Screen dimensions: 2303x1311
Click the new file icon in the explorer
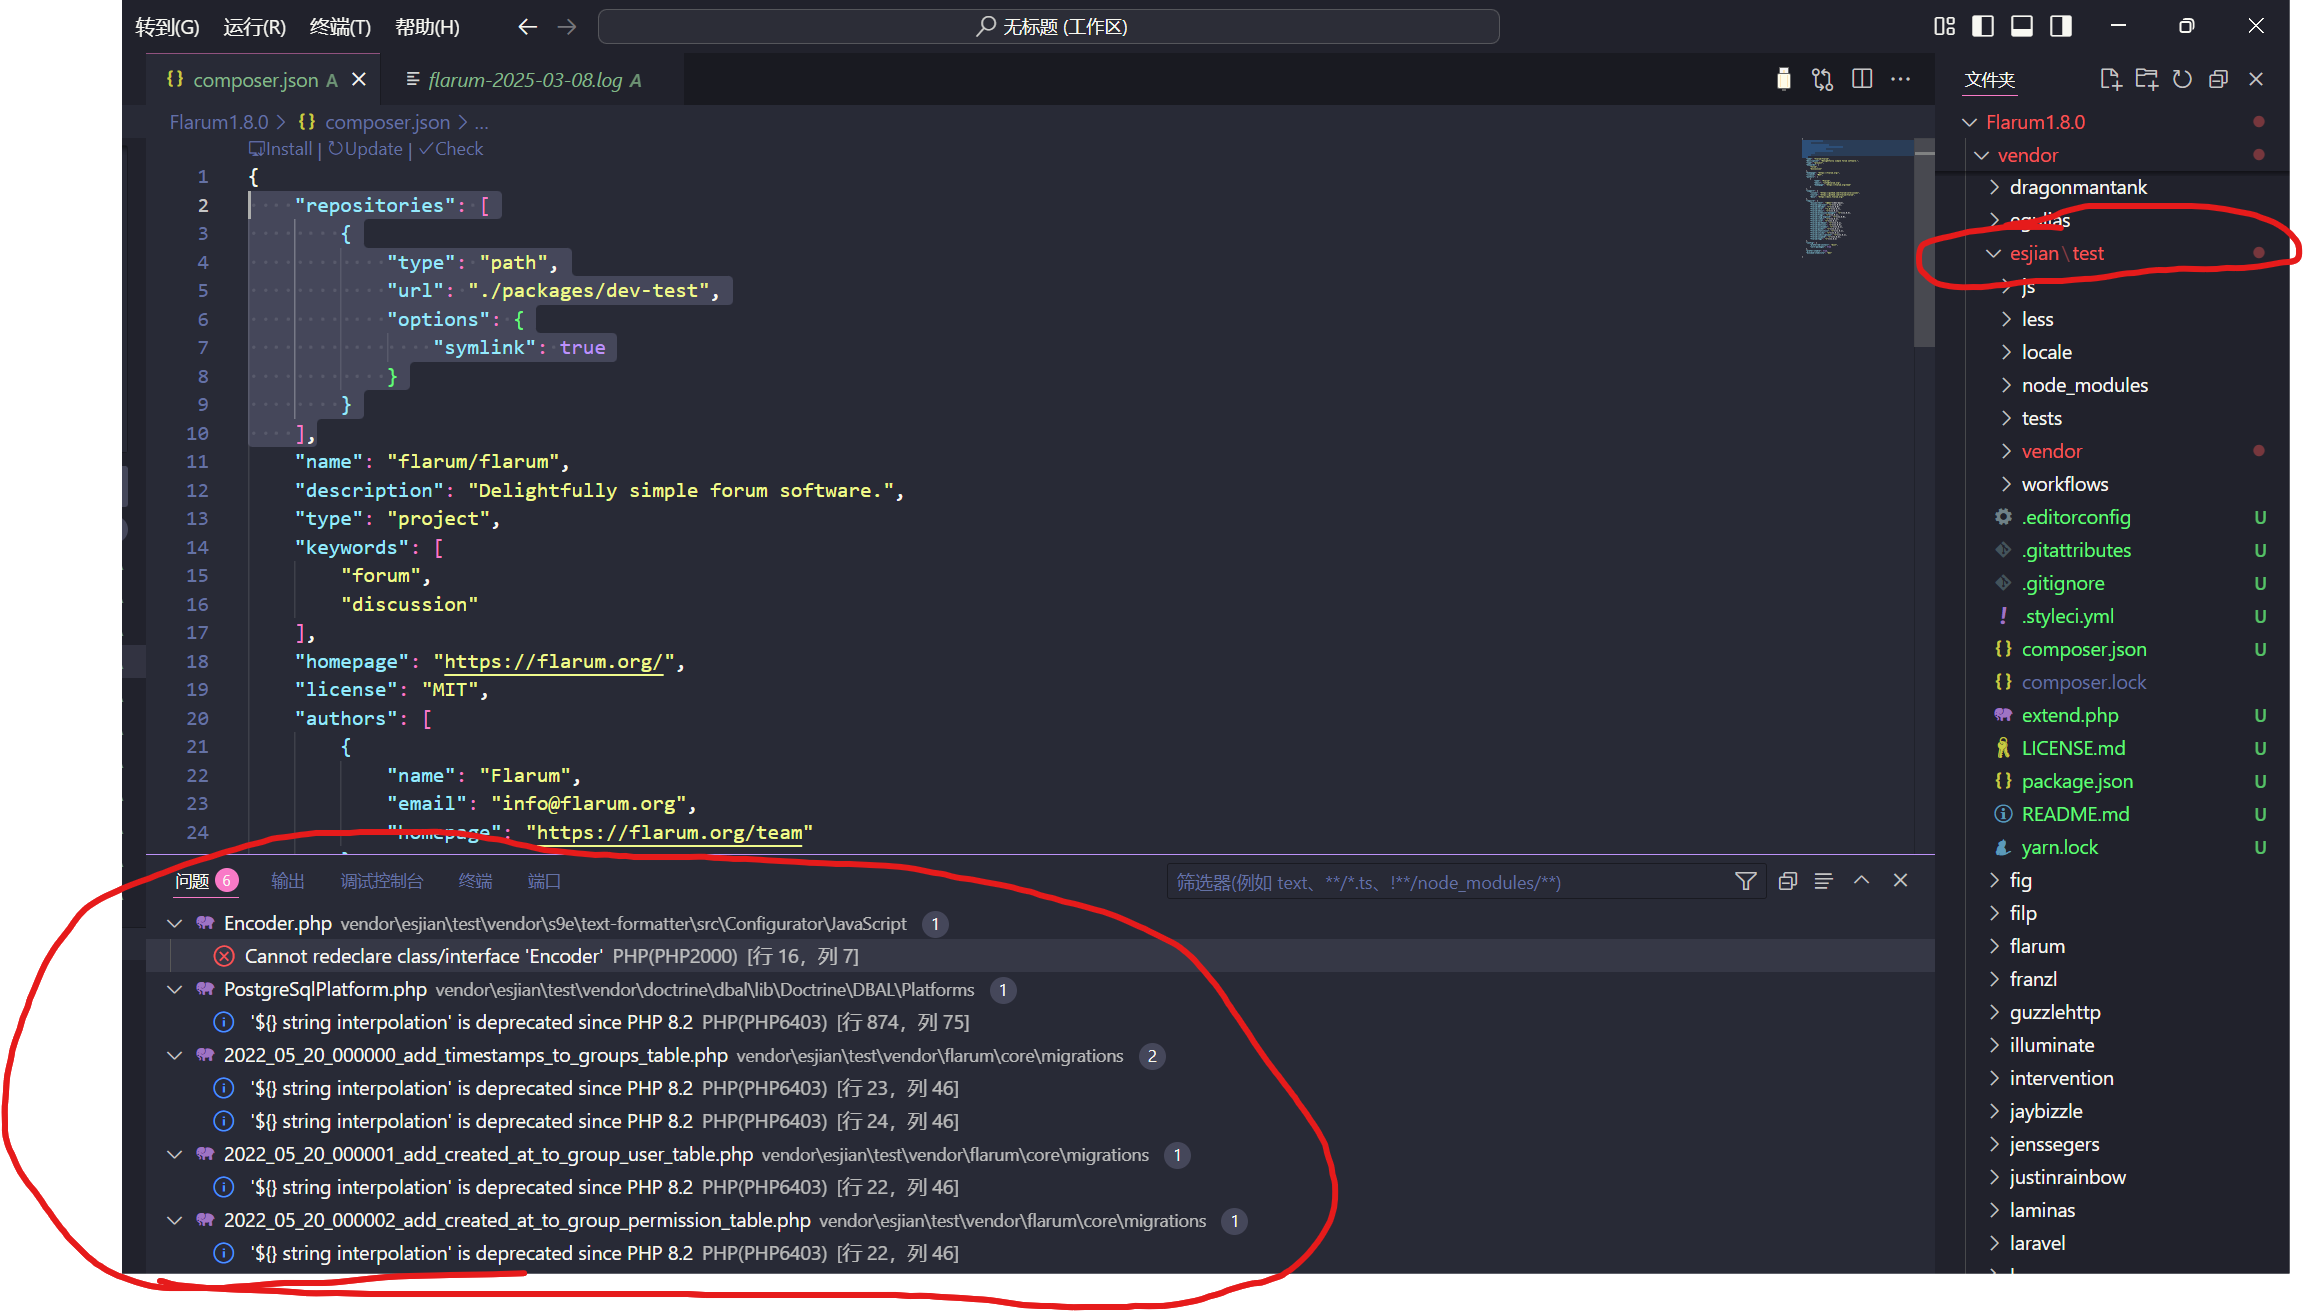pos(2109,79)
